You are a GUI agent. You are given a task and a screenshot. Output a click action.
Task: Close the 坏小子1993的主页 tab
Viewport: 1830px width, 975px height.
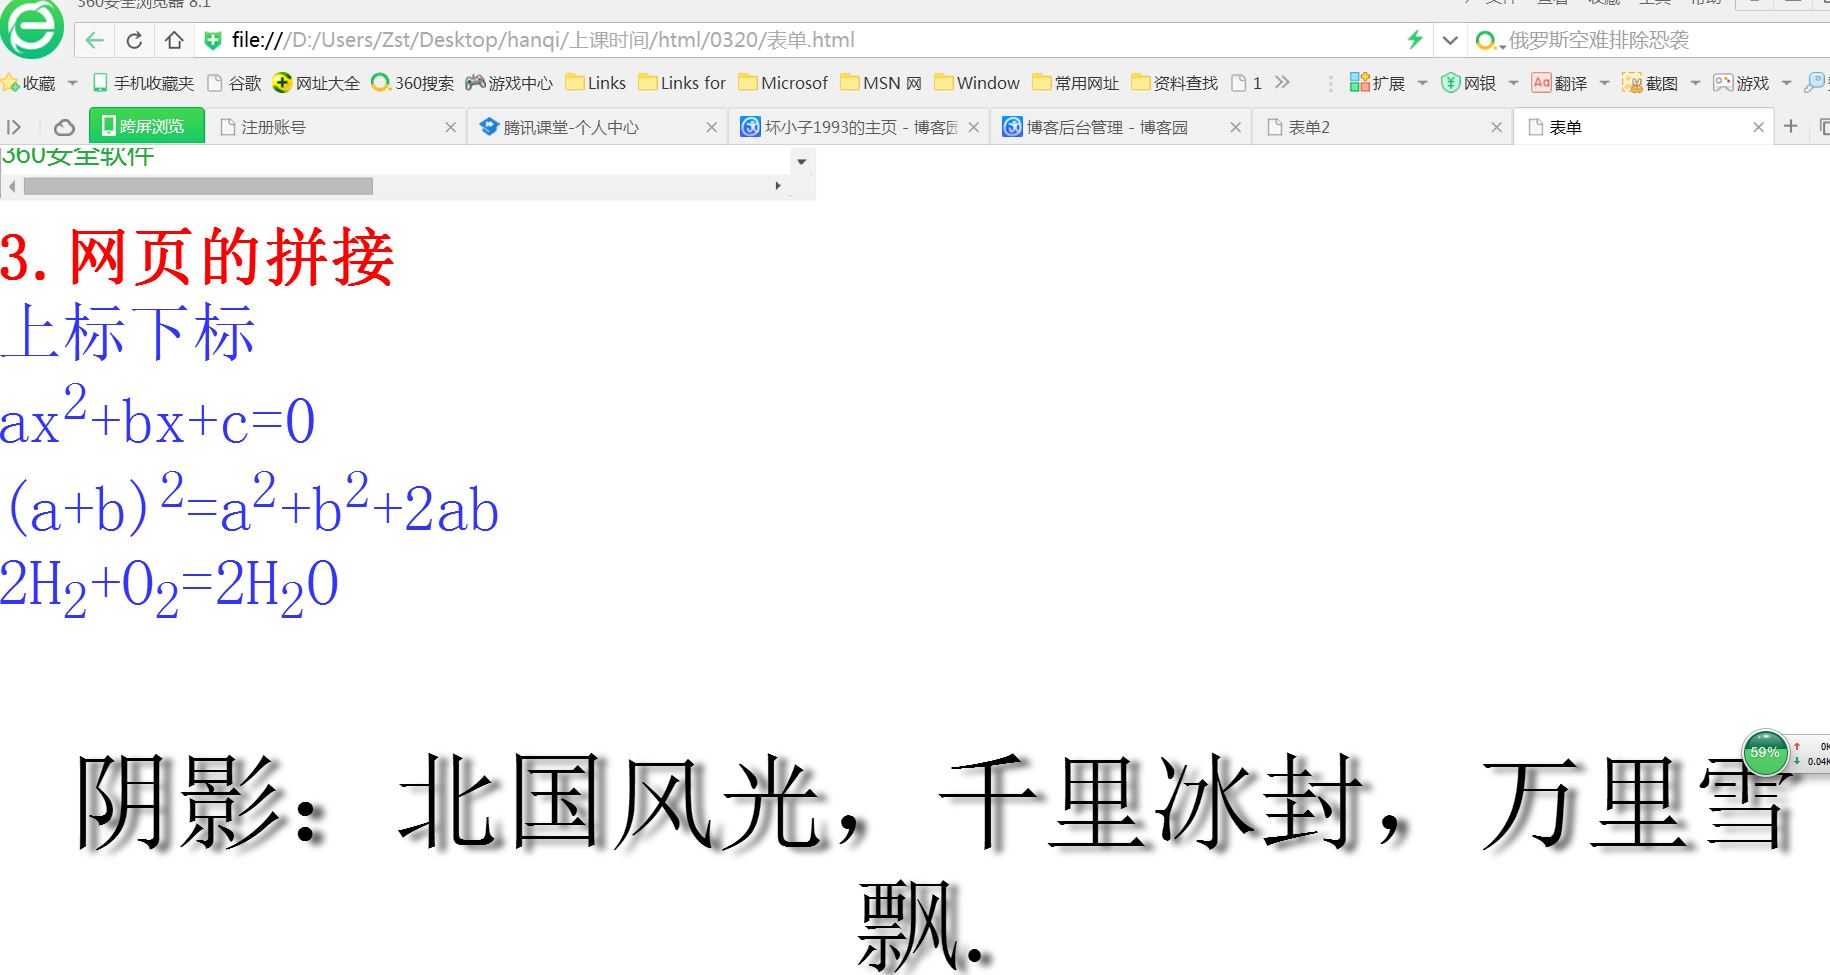click(973, 127)
